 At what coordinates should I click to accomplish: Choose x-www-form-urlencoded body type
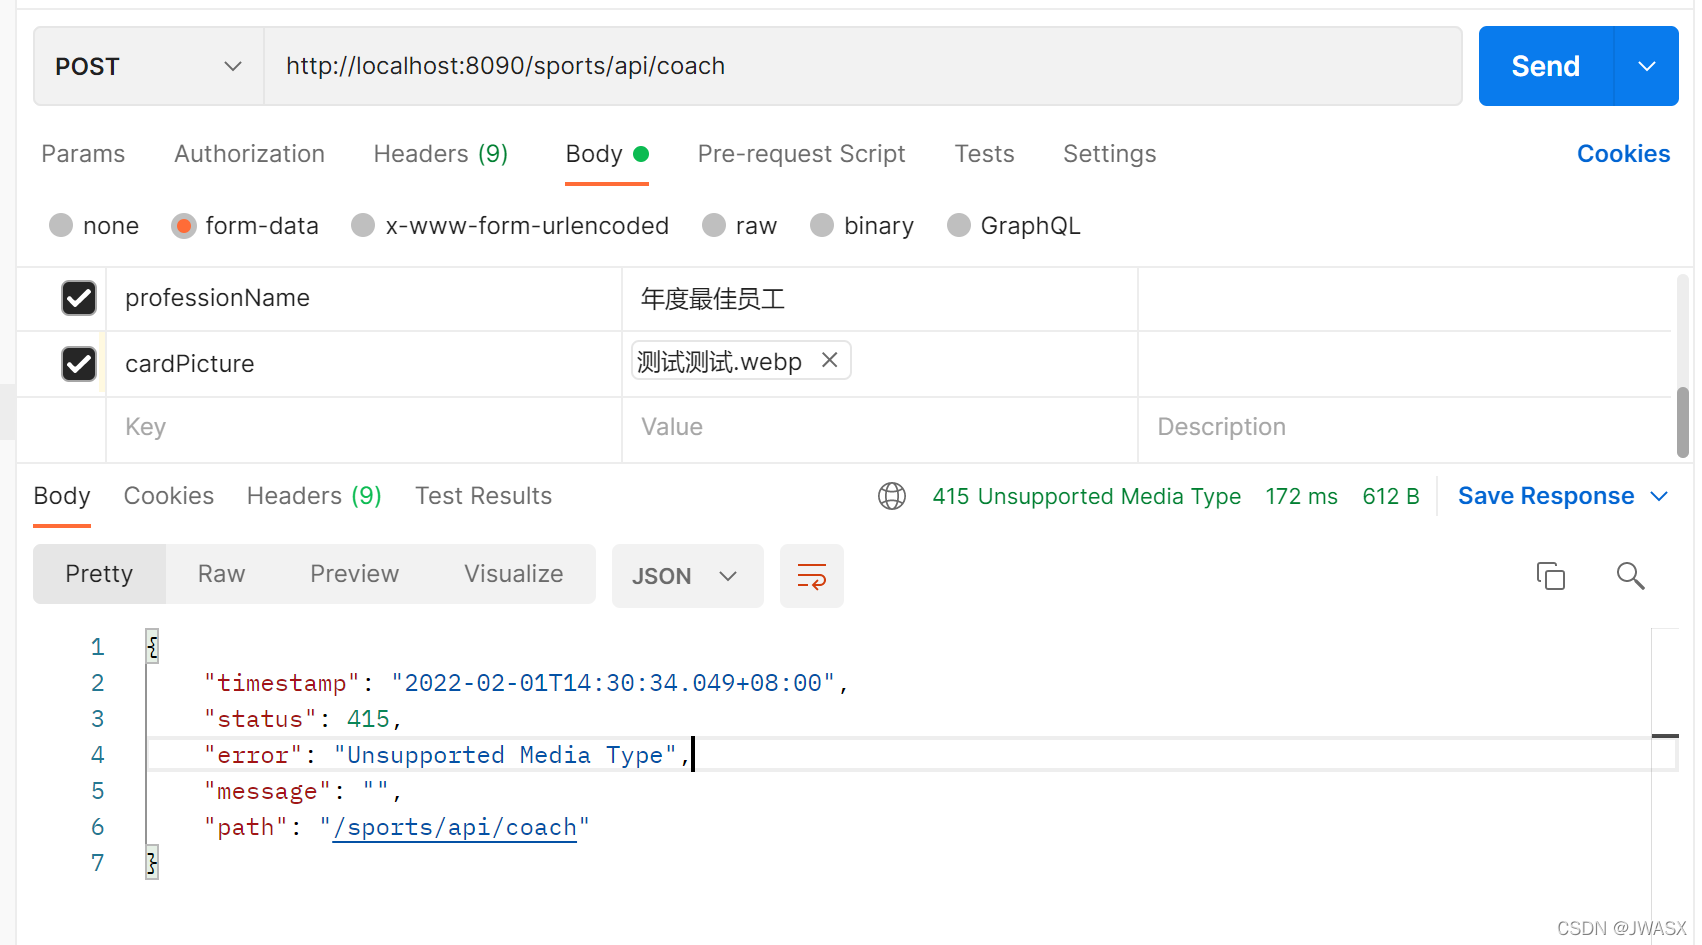(363, 225)
